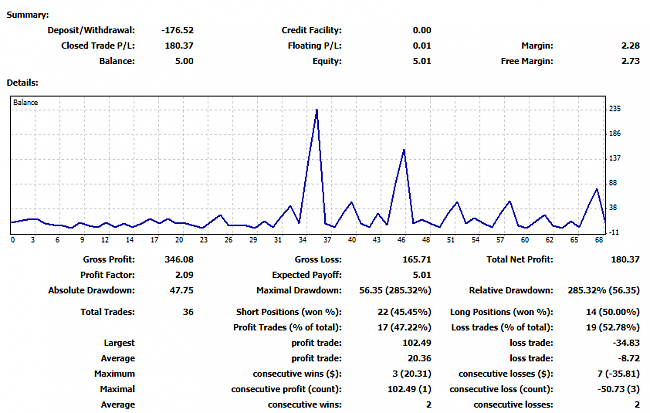Click consecutive losses value 7 (-35.81)
Screen dimensions: 650x413
pyautogui.click(x=618, y=374)
